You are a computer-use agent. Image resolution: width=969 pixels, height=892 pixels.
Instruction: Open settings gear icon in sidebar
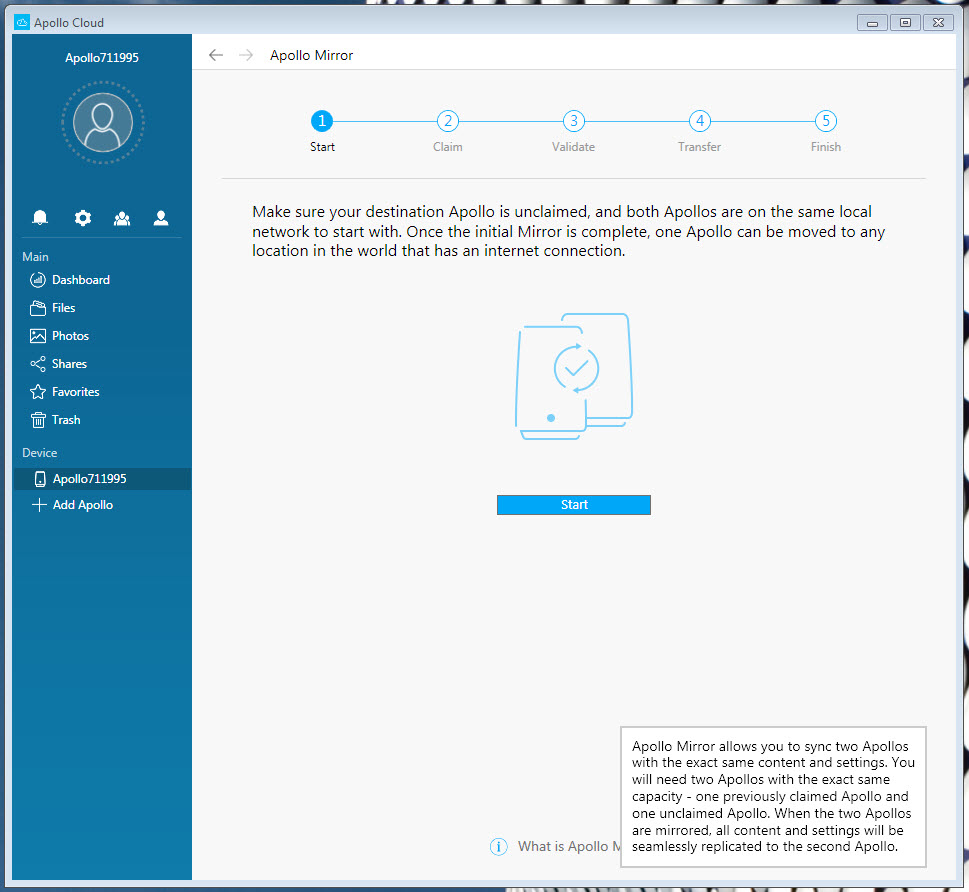(x=82, y=218)
